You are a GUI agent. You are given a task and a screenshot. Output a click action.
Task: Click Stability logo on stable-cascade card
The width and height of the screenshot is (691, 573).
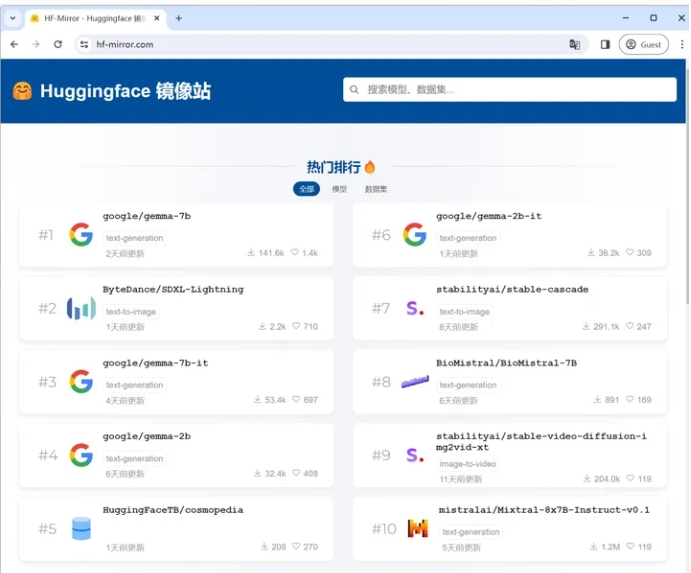pyautogui.click(x=415, y=308)
